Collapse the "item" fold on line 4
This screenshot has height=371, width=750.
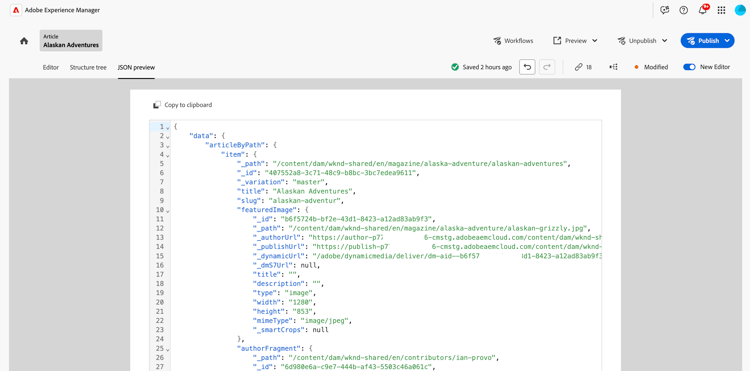168,155
